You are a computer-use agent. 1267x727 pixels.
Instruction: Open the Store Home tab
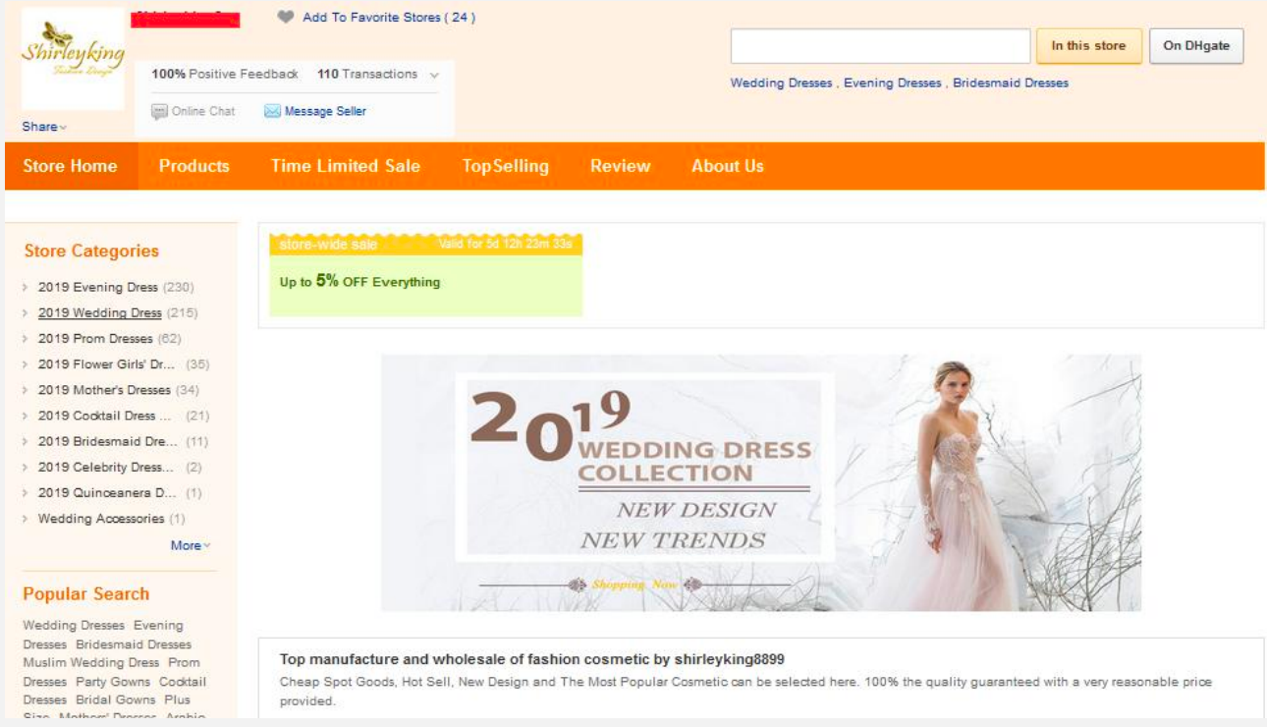coord(70,166)
